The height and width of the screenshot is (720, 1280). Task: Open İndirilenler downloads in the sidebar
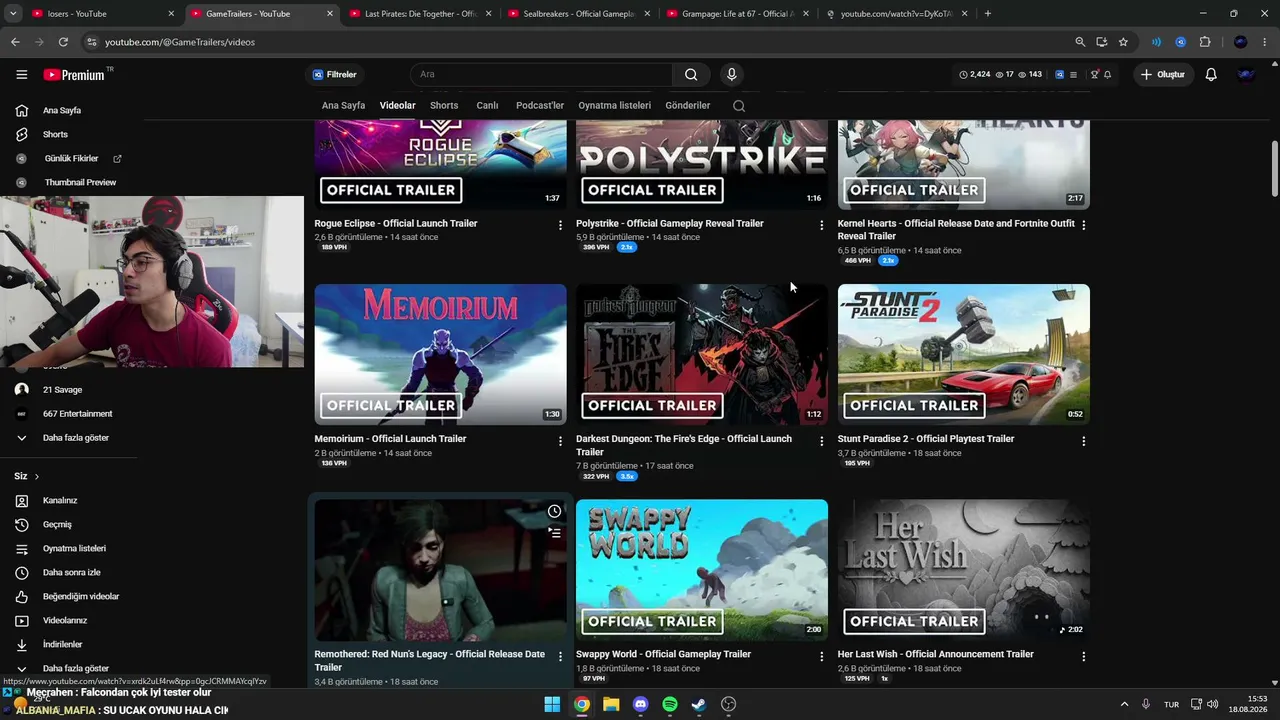[62, 645]
